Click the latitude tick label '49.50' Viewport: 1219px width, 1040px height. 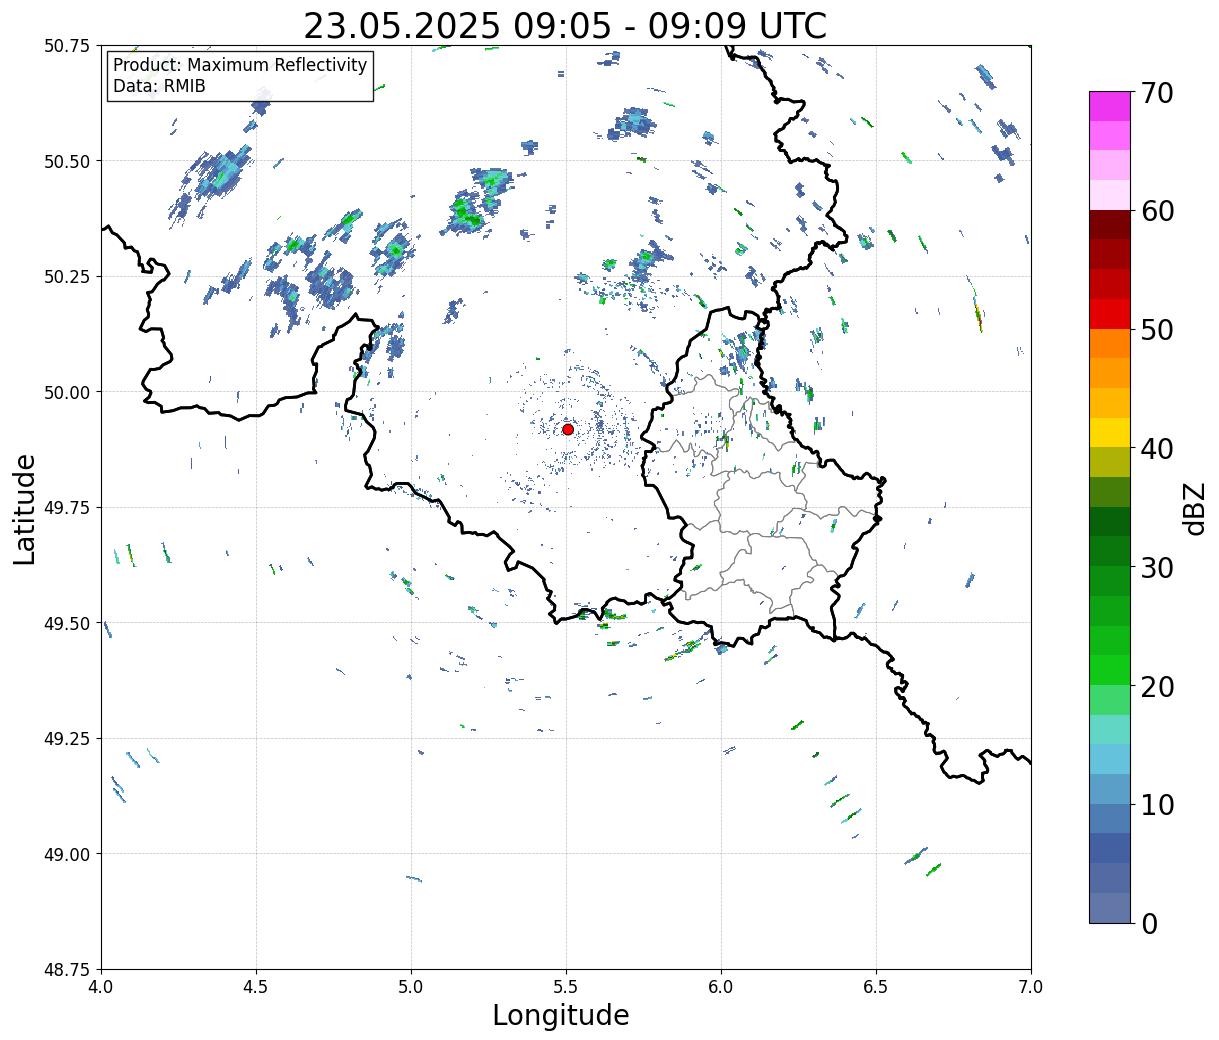coord(66,623)
